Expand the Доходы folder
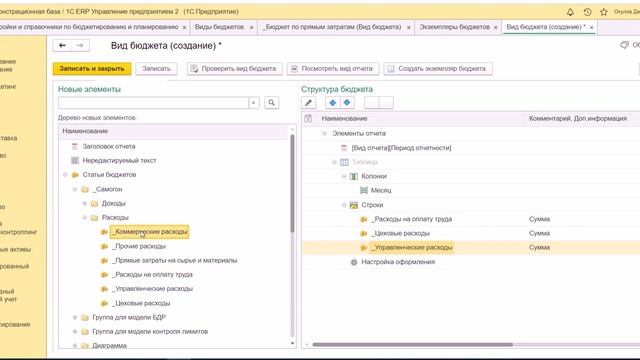The image size is (640, 360). click(84, 203)
